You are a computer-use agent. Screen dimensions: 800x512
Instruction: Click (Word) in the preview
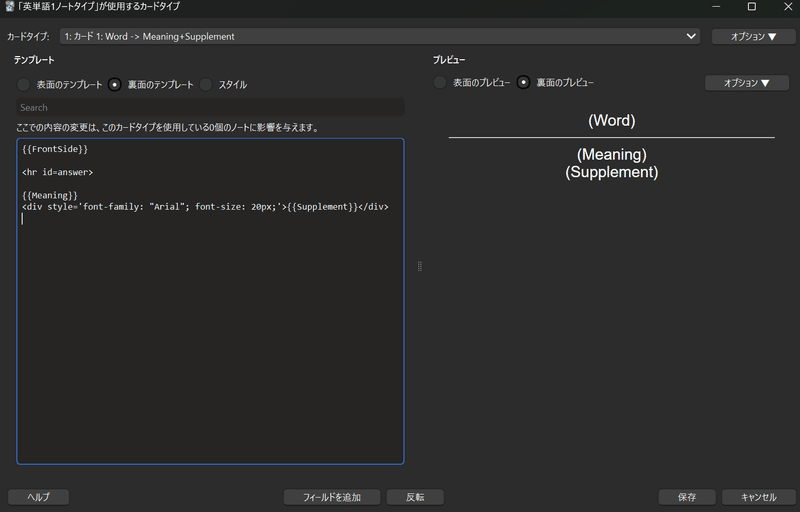(612, 121)
